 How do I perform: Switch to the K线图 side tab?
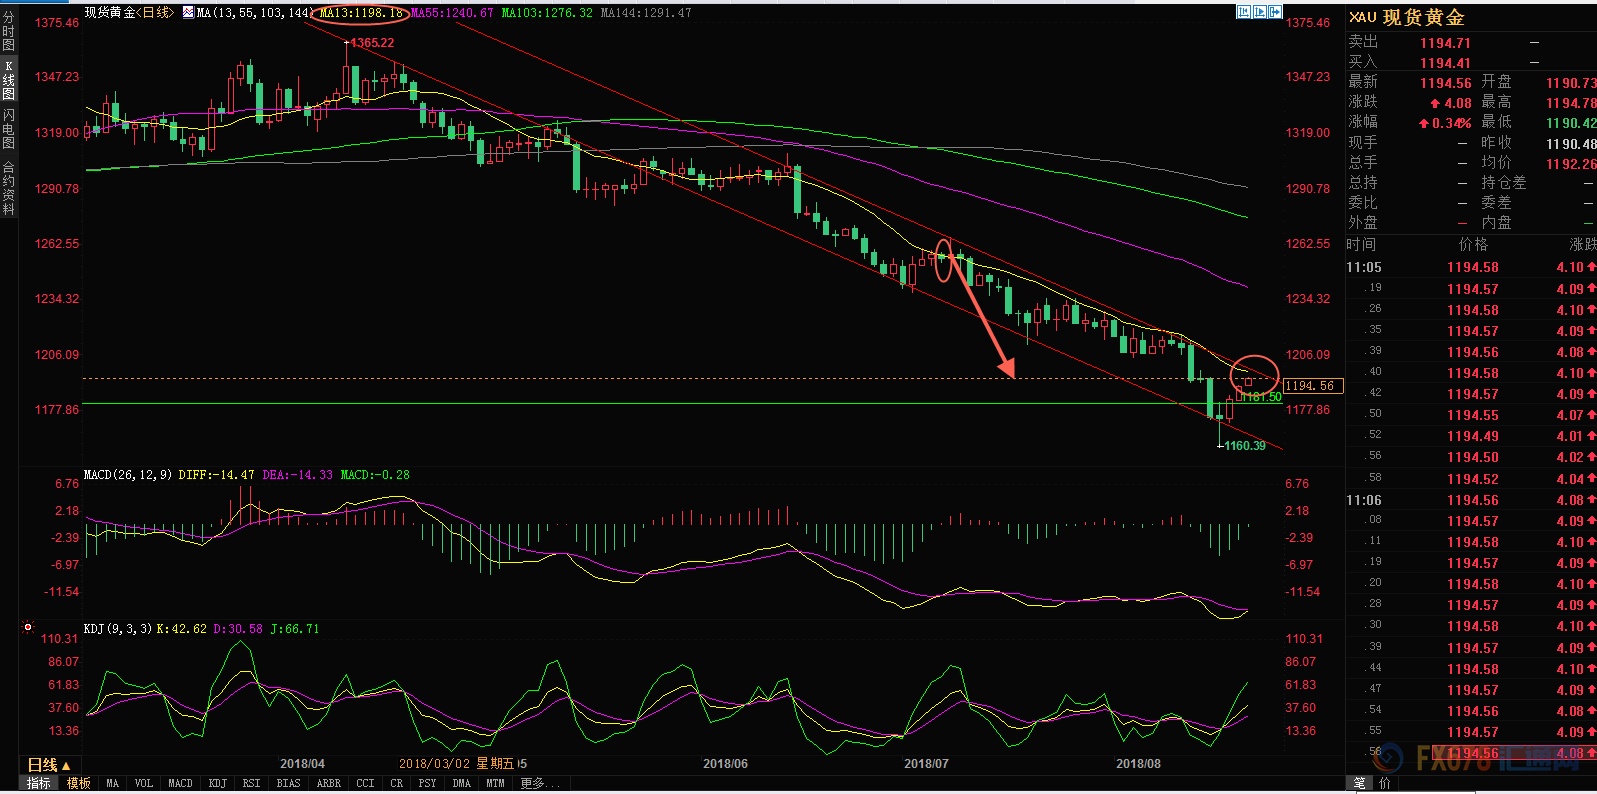click(x=8, y=80)
